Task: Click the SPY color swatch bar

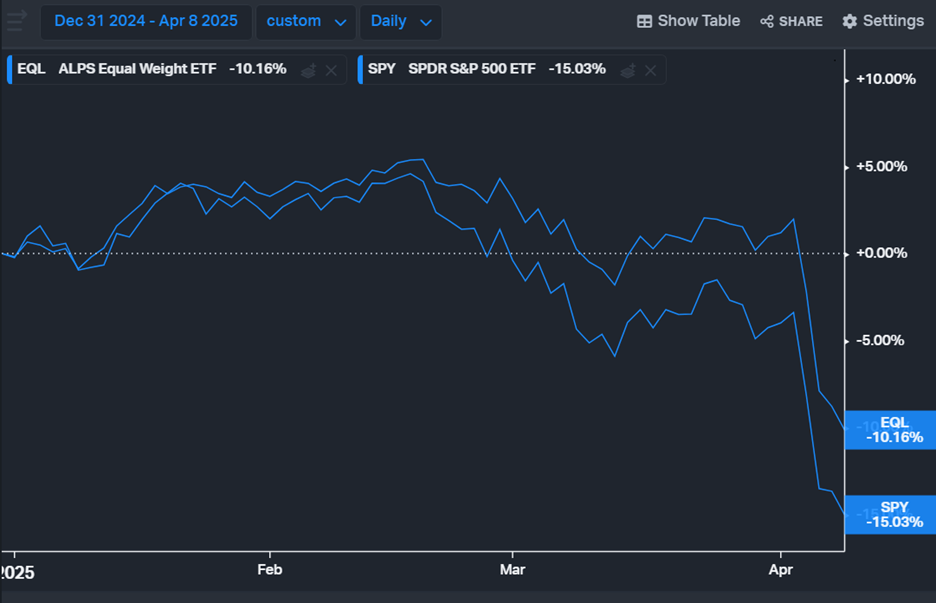Action: pos(360,69)
